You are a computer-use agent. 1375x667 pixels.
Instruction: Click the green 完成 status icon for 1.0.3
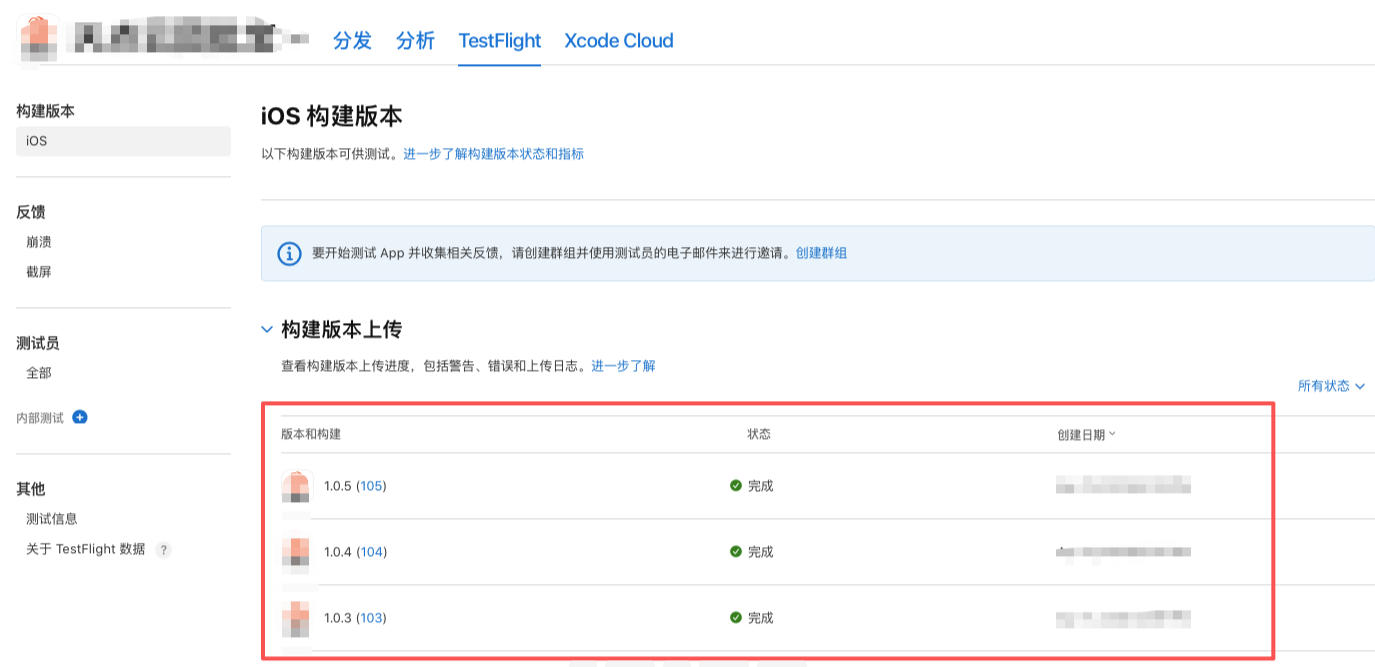click(x=736, y=618)
